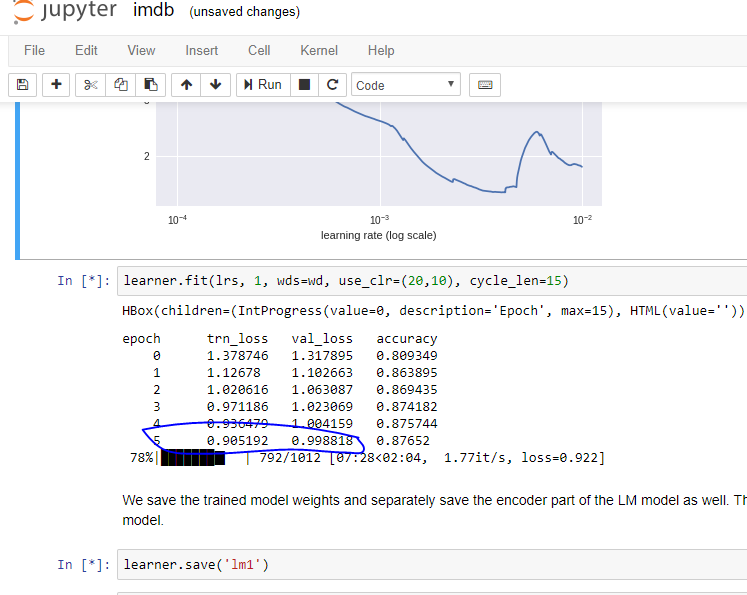Paste cells below icon
This screenshot has width=747, height=595.
tap(150, 85)
